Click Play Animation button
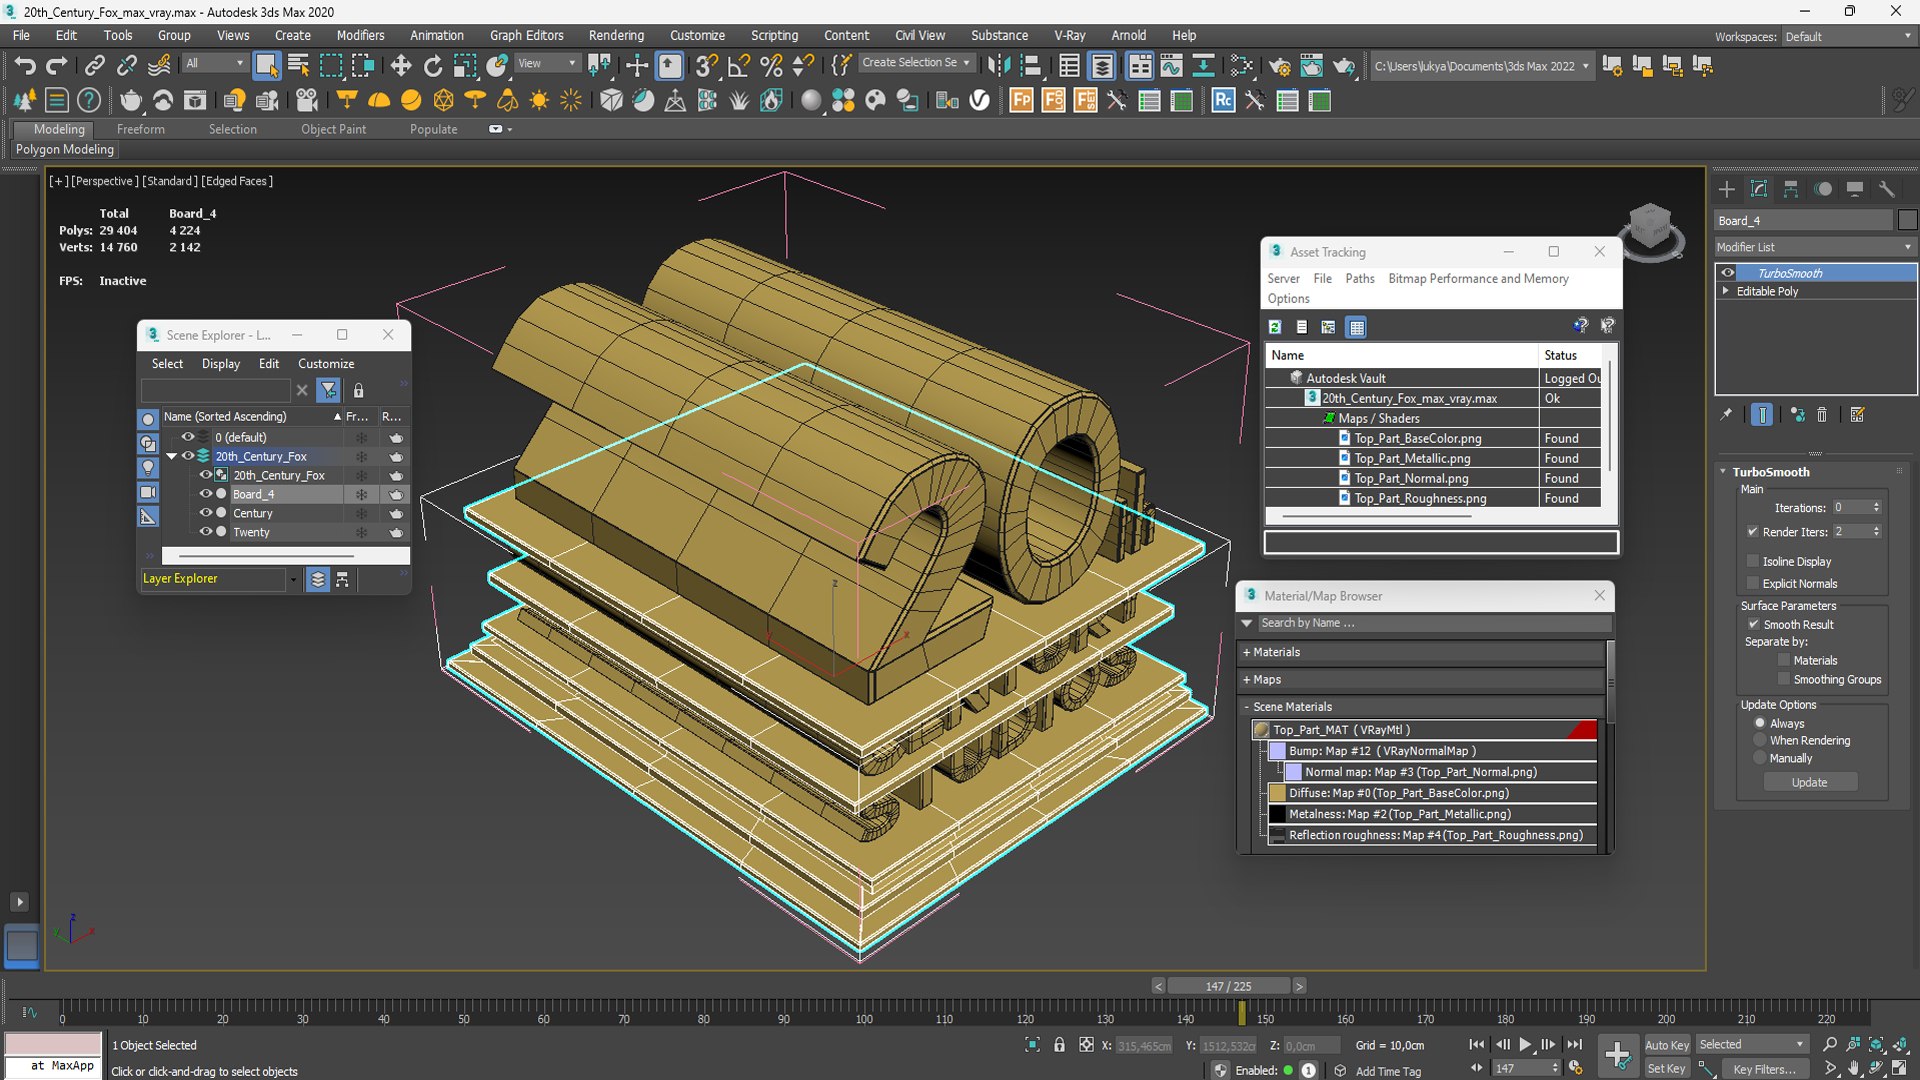1920x1080 pixels. coord(1525,1044)
